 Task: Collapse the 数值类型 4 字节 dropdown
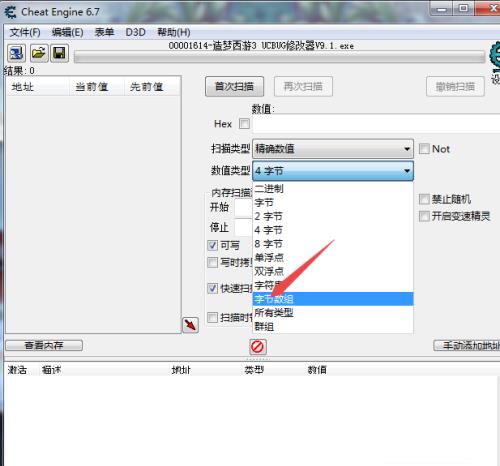[333, 171]
